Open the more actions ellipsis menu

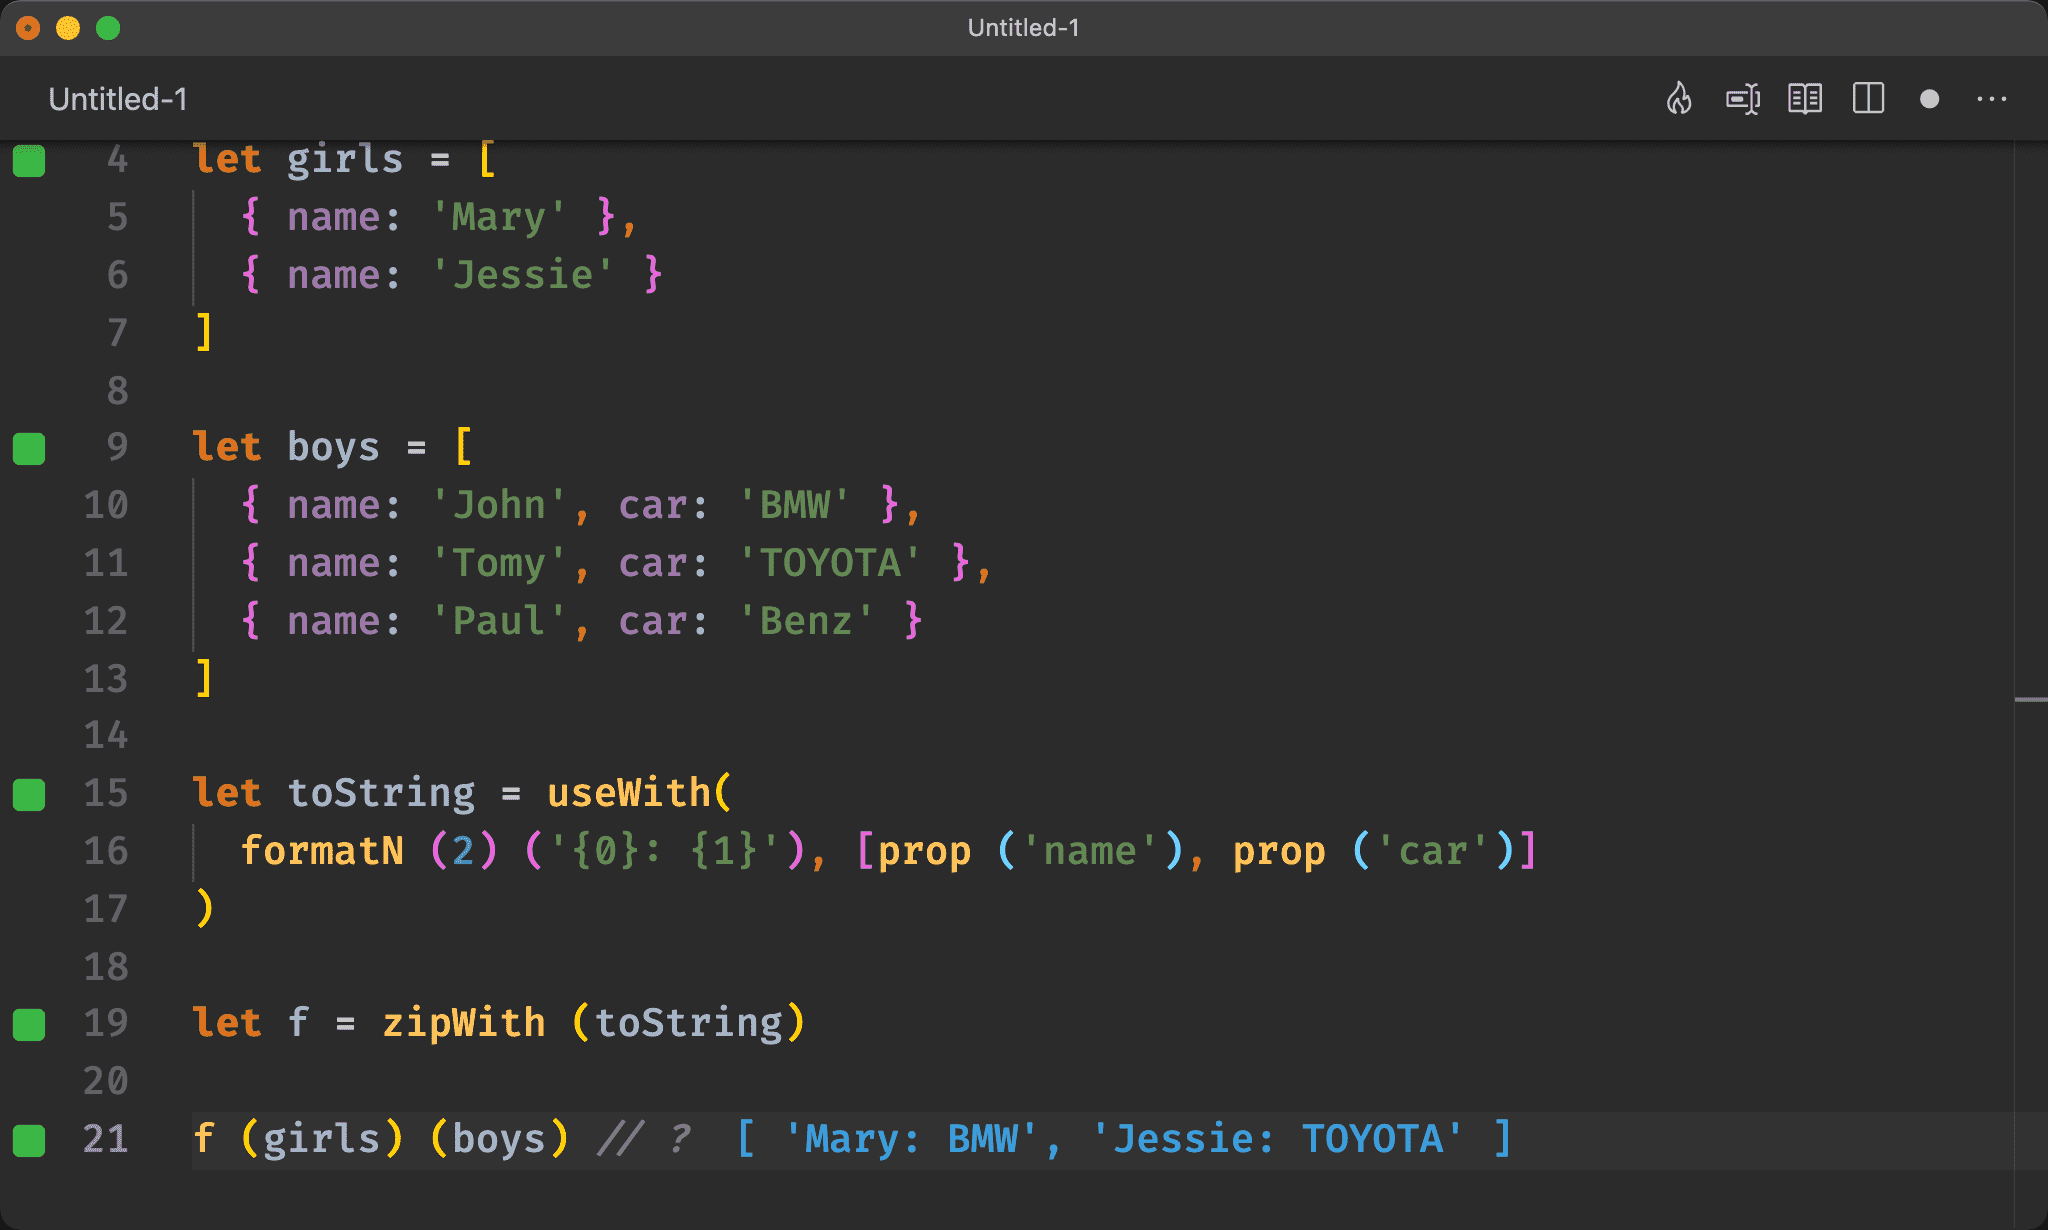coord(1992,99)
